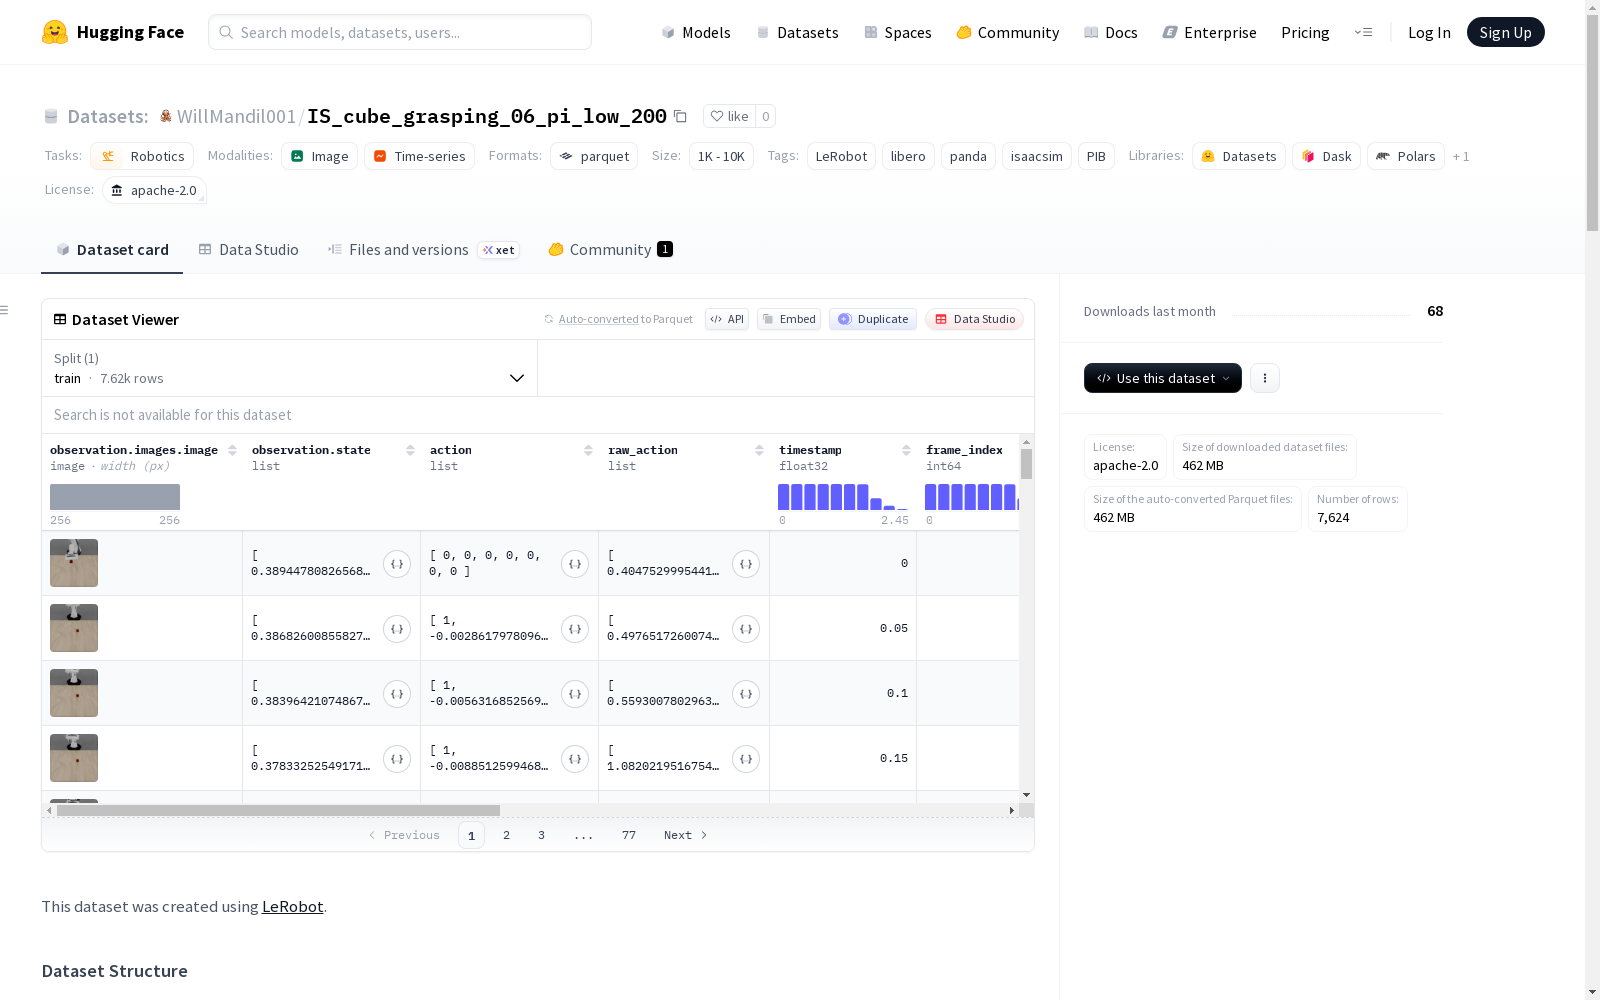
Task: Select the isaacsim tag
Action: click(1037, 156)
